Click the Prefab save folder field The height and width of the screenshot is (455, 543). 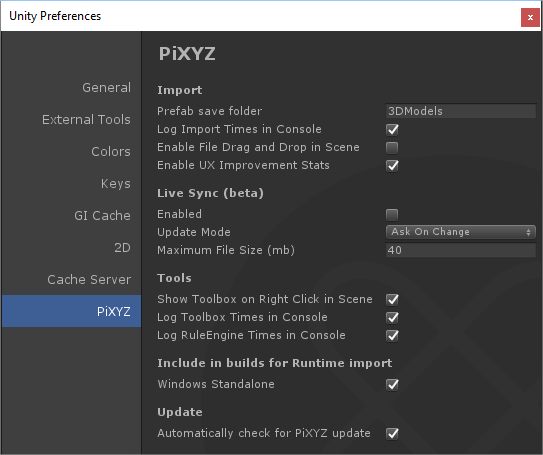coord(461,111)
